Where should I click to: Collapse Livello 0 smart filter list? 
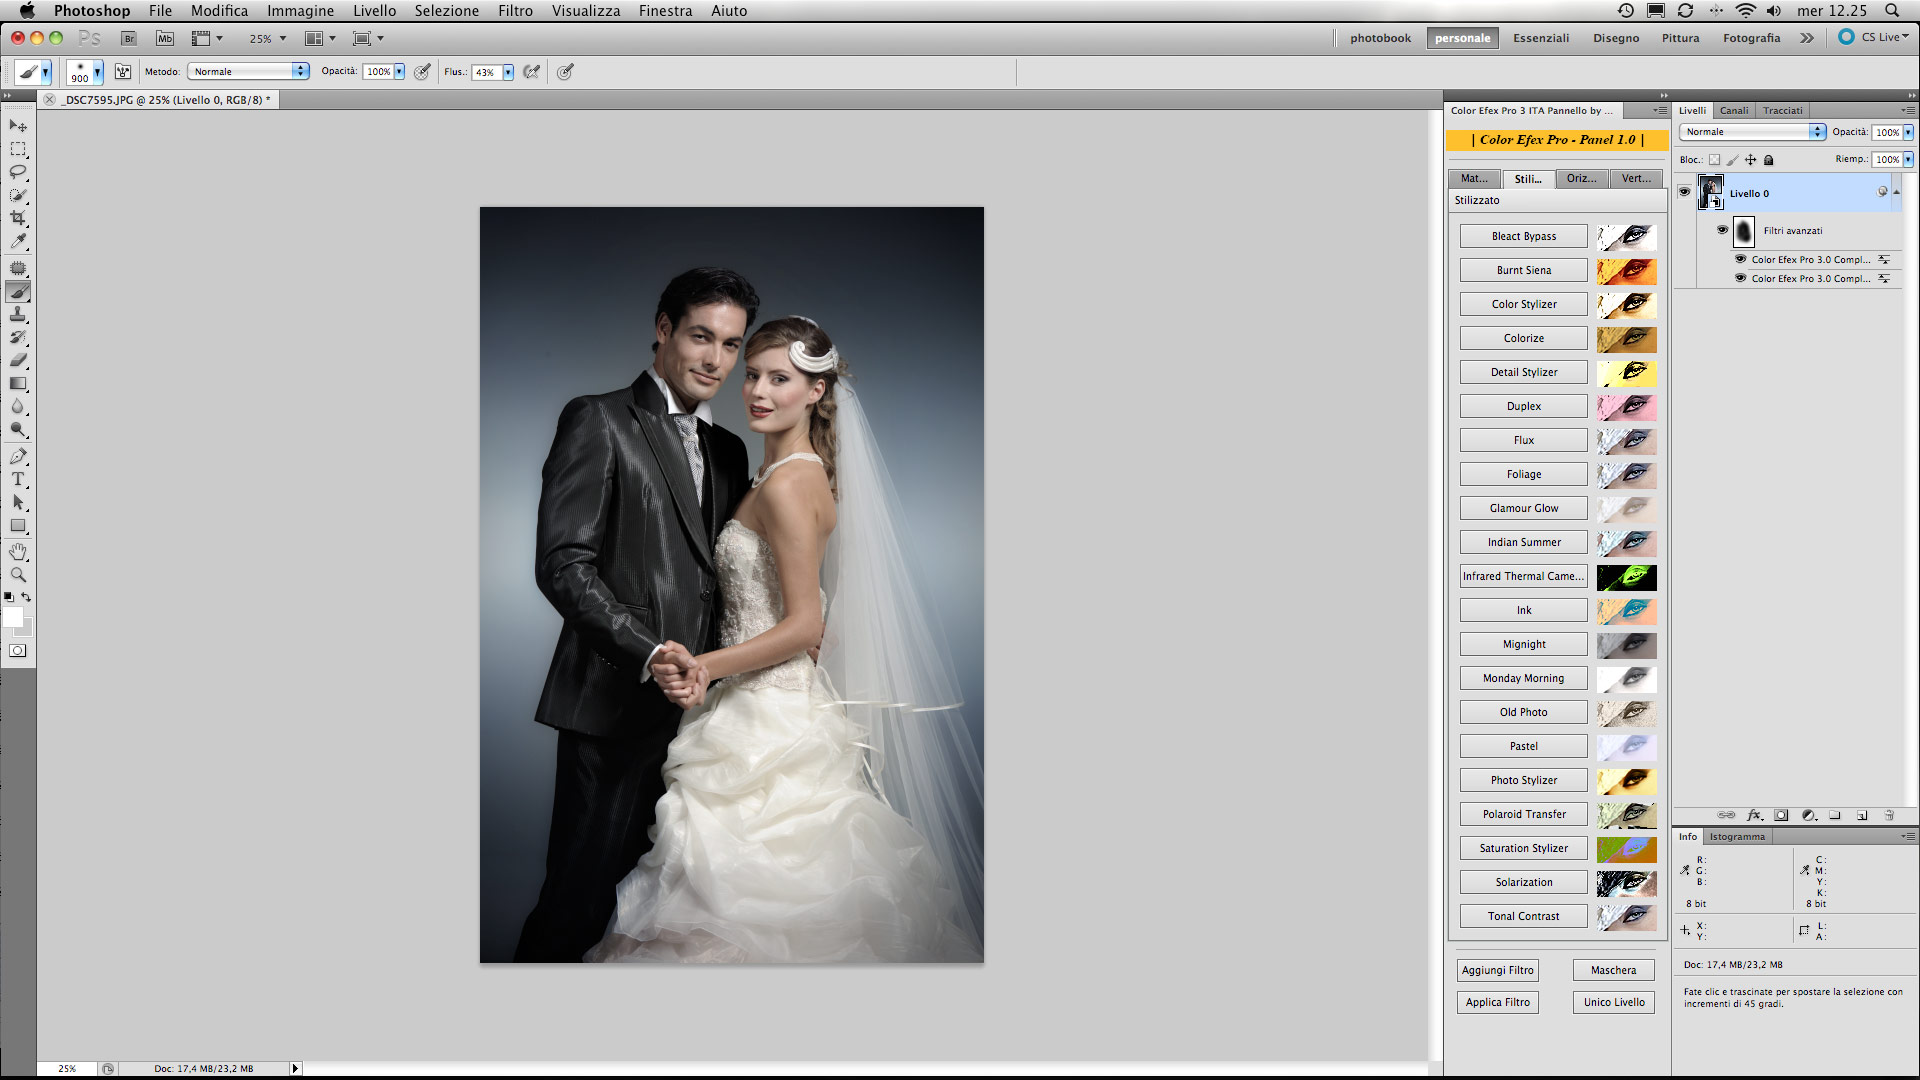1896,192
